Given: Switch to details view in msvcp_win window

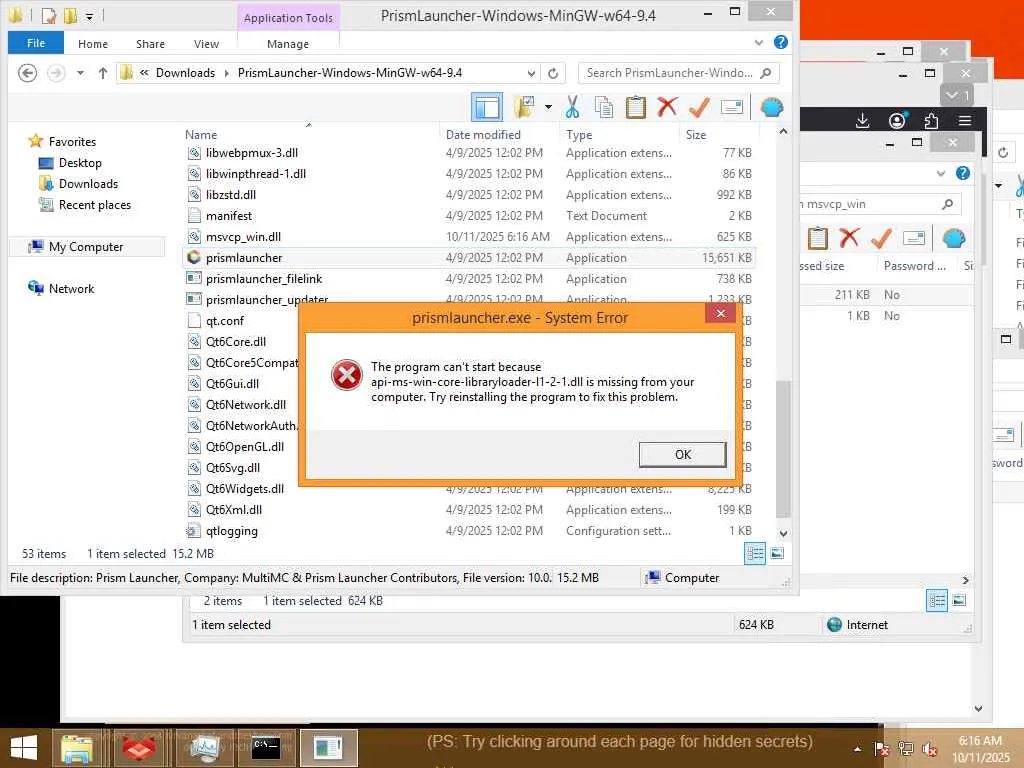Looking at the screenshot, I should point(937,601).
